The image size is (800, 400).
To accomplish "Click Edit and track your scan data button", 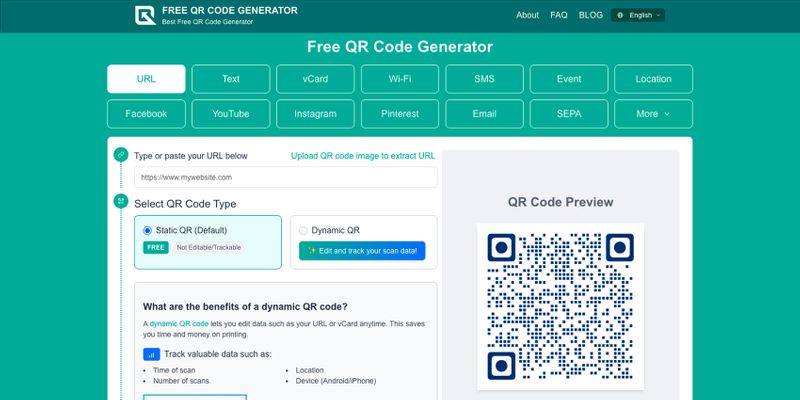I will pyautogui.click(x=362, y=251).
